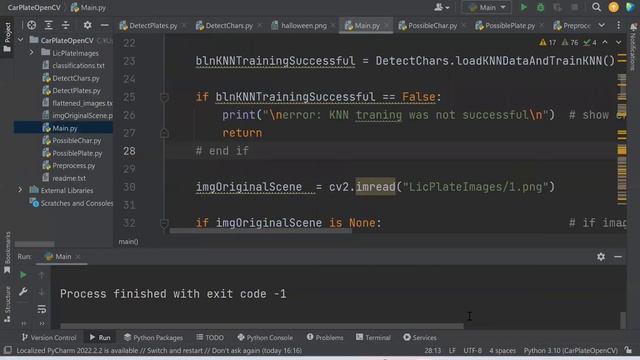Screen dimensions: 640x360
Task: Open the Services tool window
Action: point(420,338)
